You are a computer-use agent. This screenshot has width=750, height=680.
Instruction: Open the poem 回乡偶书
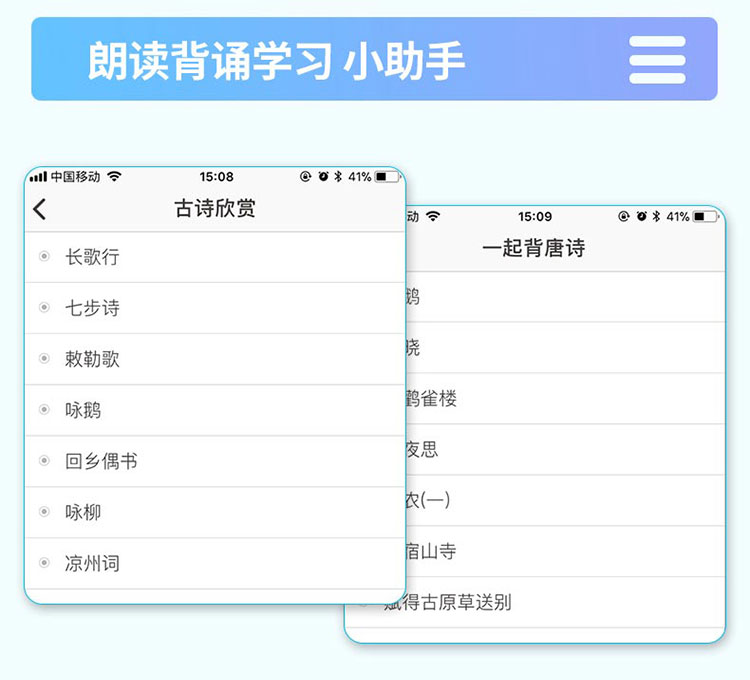[x=101, y=461]
